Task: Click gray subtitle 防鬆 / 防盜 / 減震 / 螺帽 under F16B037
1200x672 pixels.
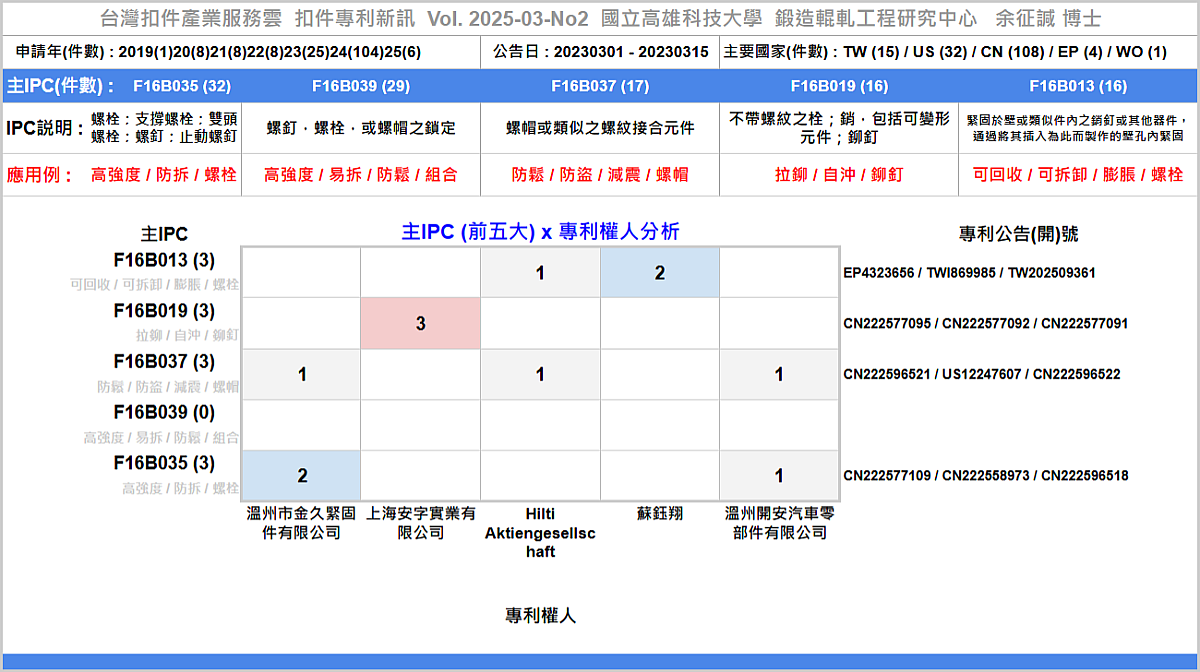Action: [168, 386]
